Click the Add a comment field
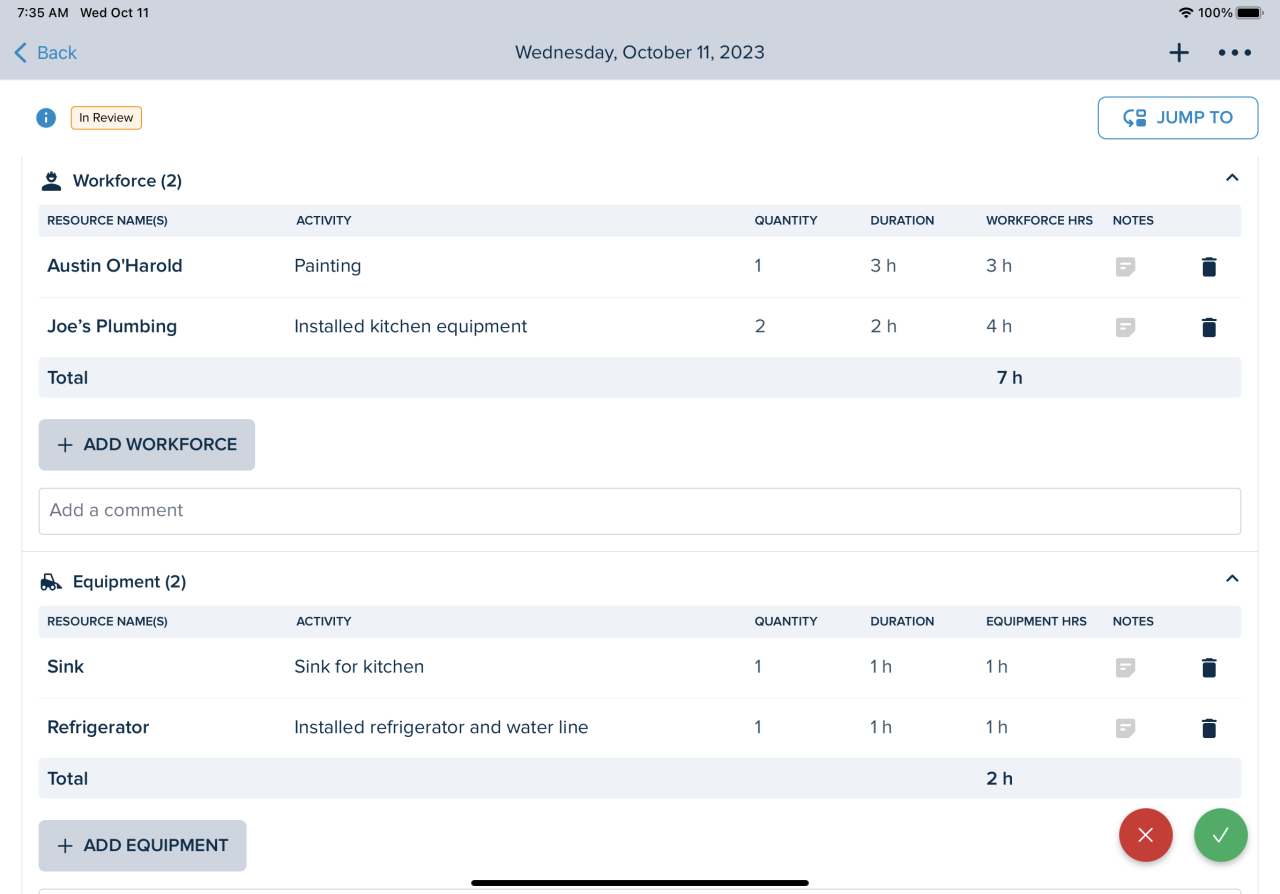The width and height of the screenshot is (1280, 894). click(x=639, y=510)
